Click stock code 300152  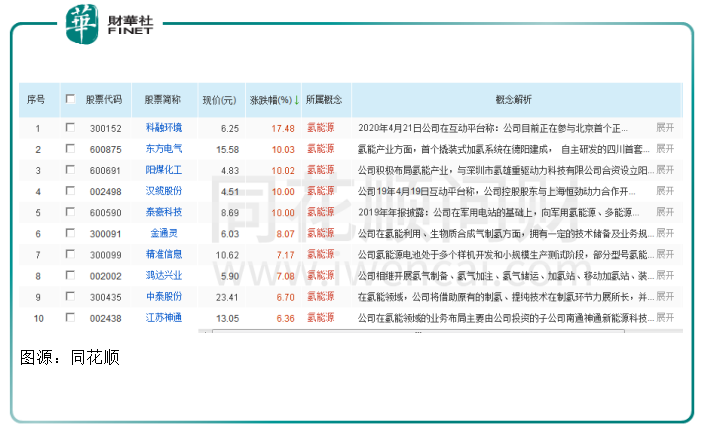coord(106,128)
